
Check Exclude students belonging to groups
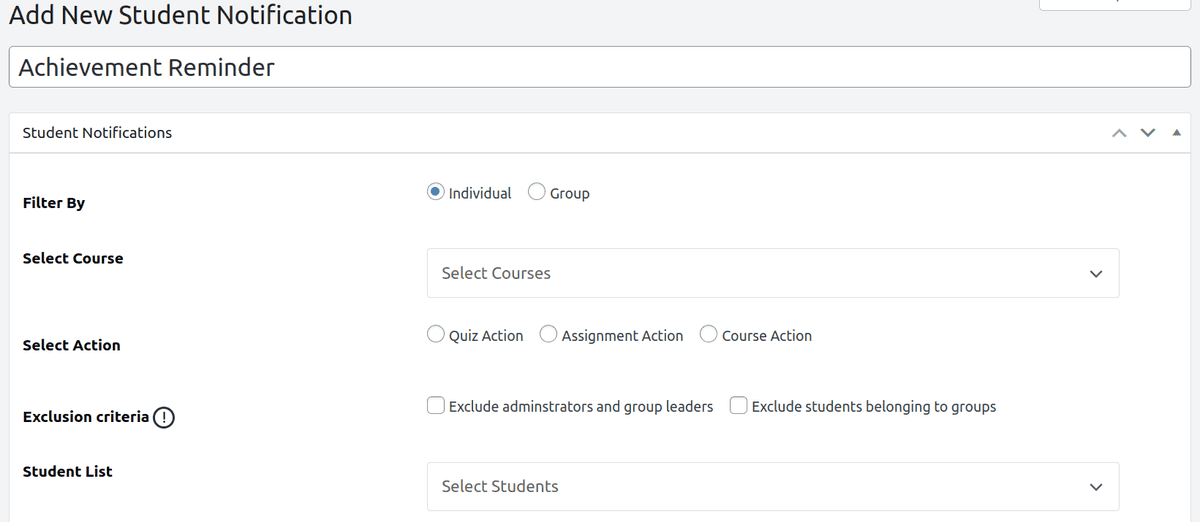point(739,406)
